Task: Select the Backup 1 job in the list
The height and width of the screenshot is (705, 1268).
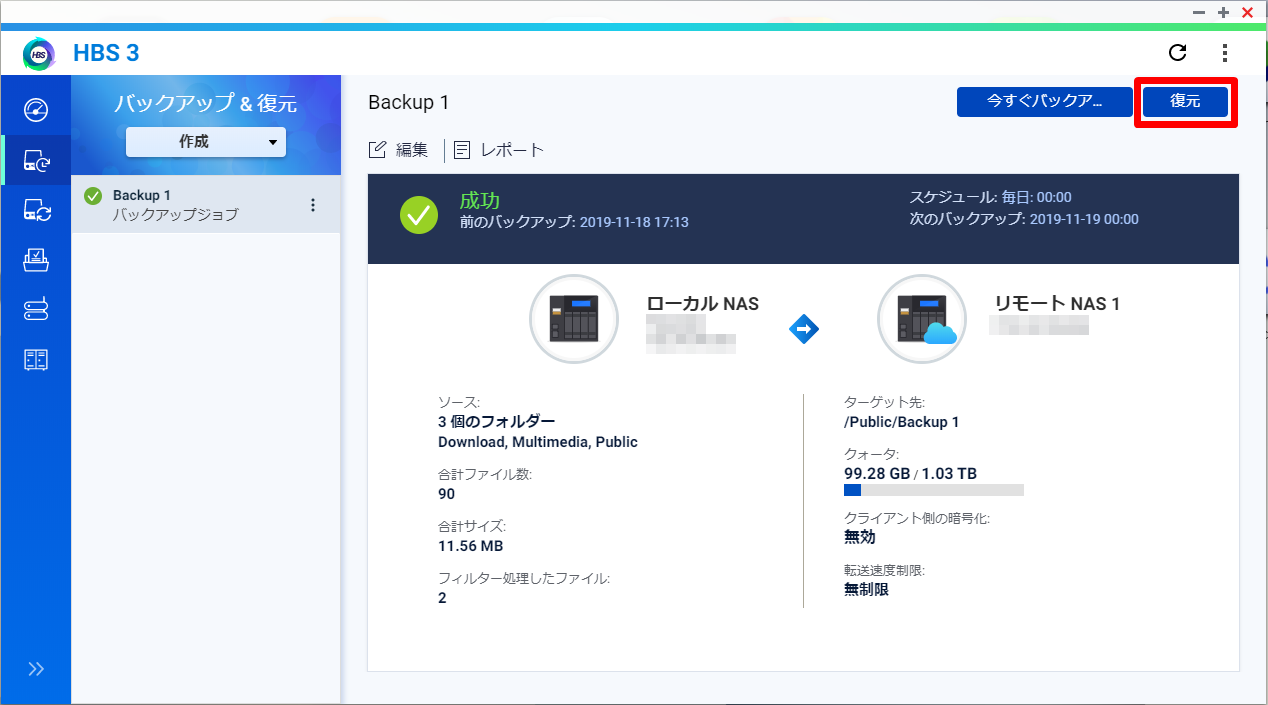Action: (206, 205)
